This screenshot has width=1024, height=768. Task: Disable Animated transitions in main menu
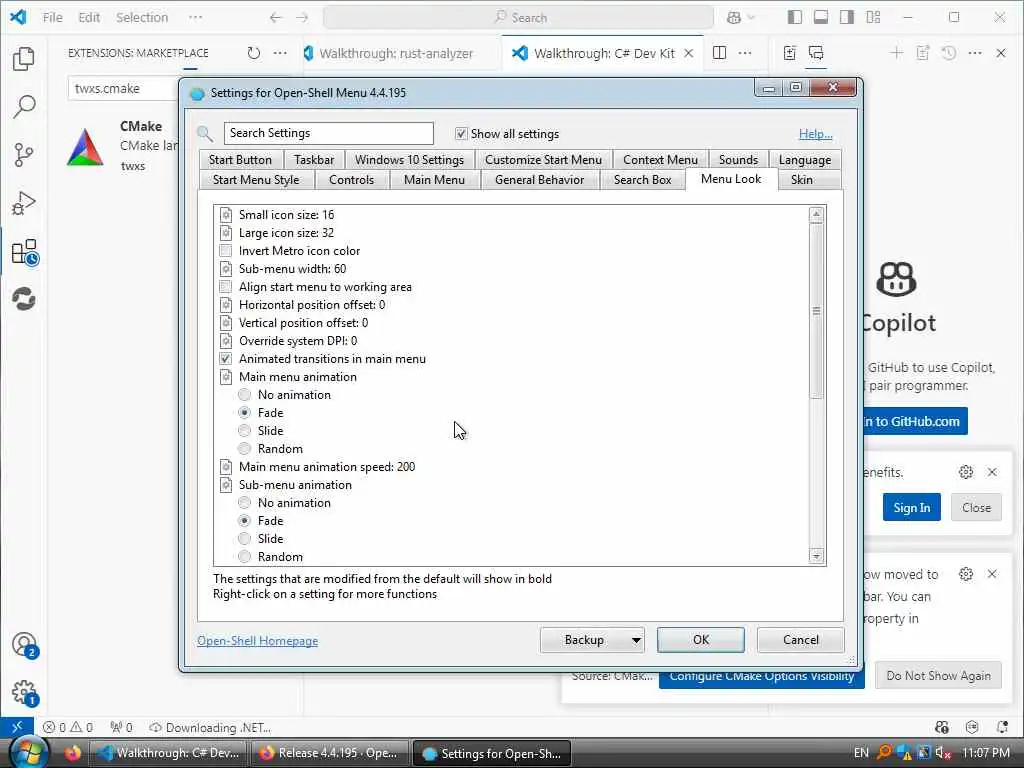point(225,359)
